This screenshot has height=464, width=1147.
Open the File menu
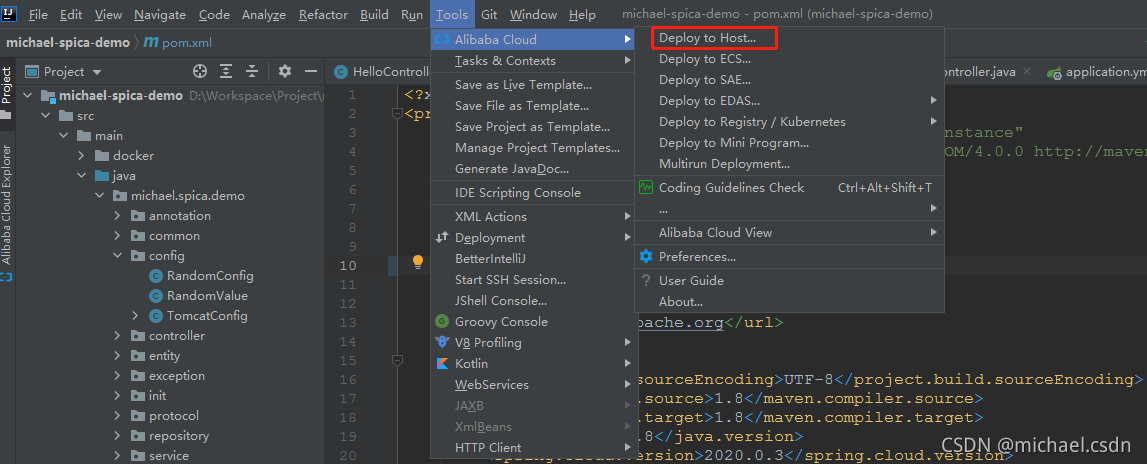[x=38, y=15]
